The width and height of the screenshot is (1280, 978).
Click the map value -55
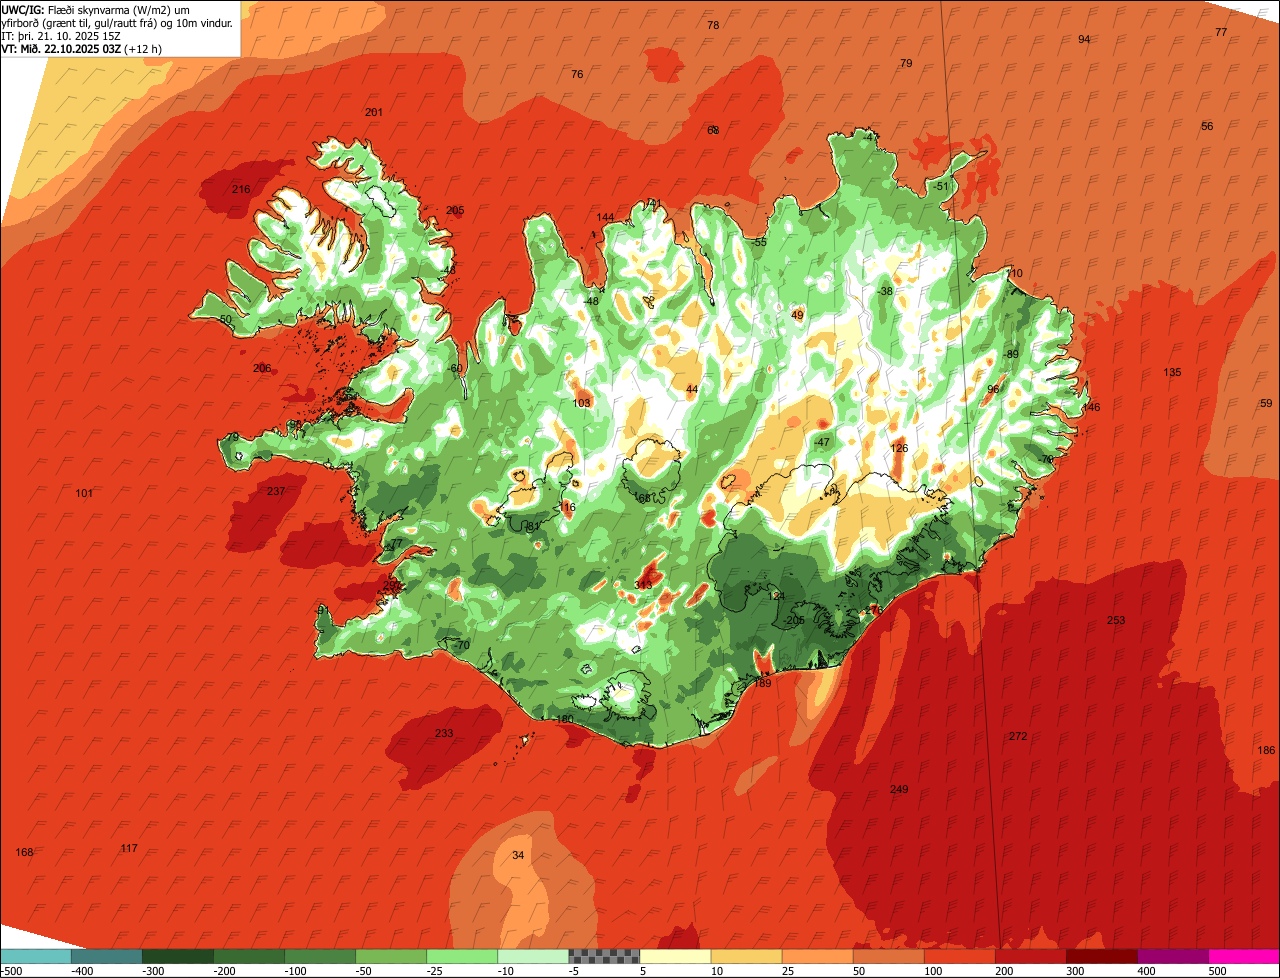(760, 243)
